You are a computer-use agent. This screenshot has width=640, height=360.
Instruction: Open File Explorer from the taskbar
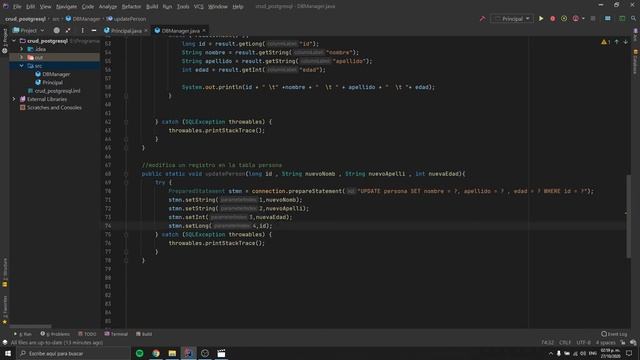pos(172,353)
